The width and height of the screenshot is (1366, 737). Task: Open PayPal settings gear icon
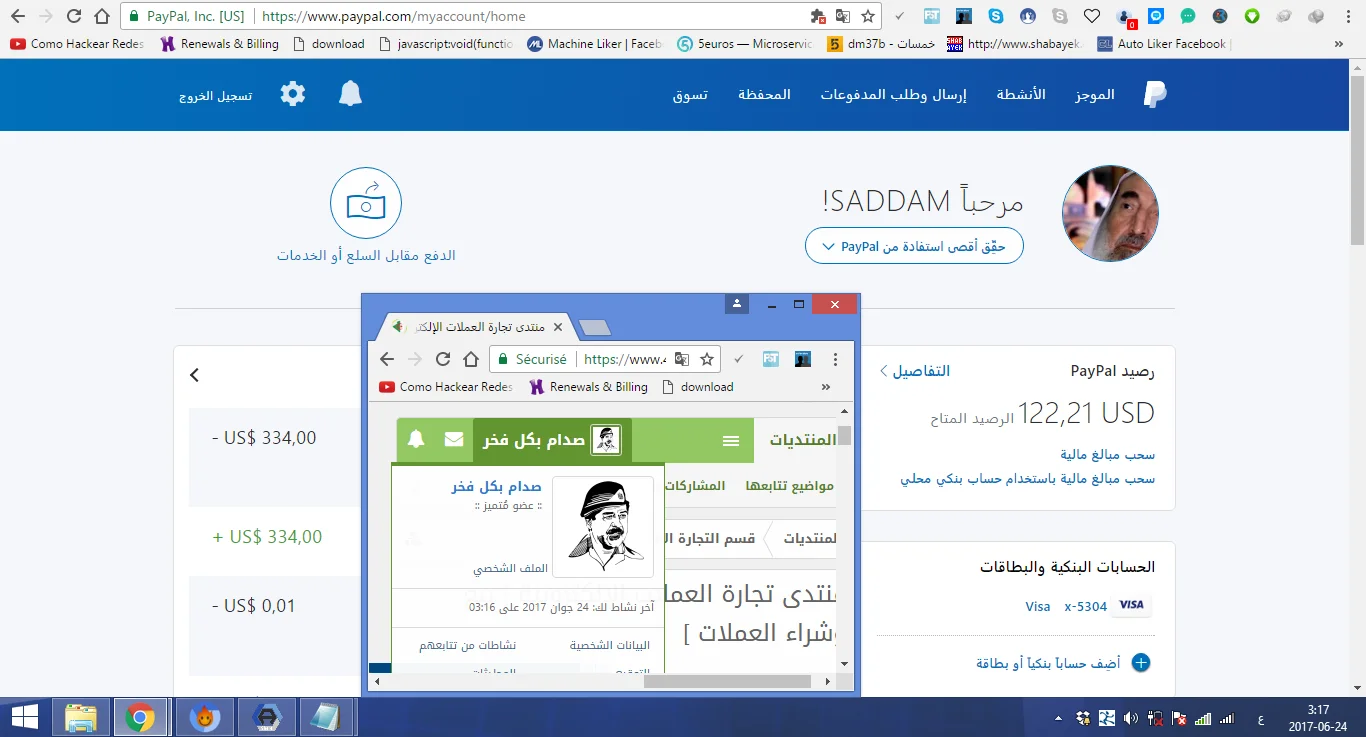coord(292,94)
